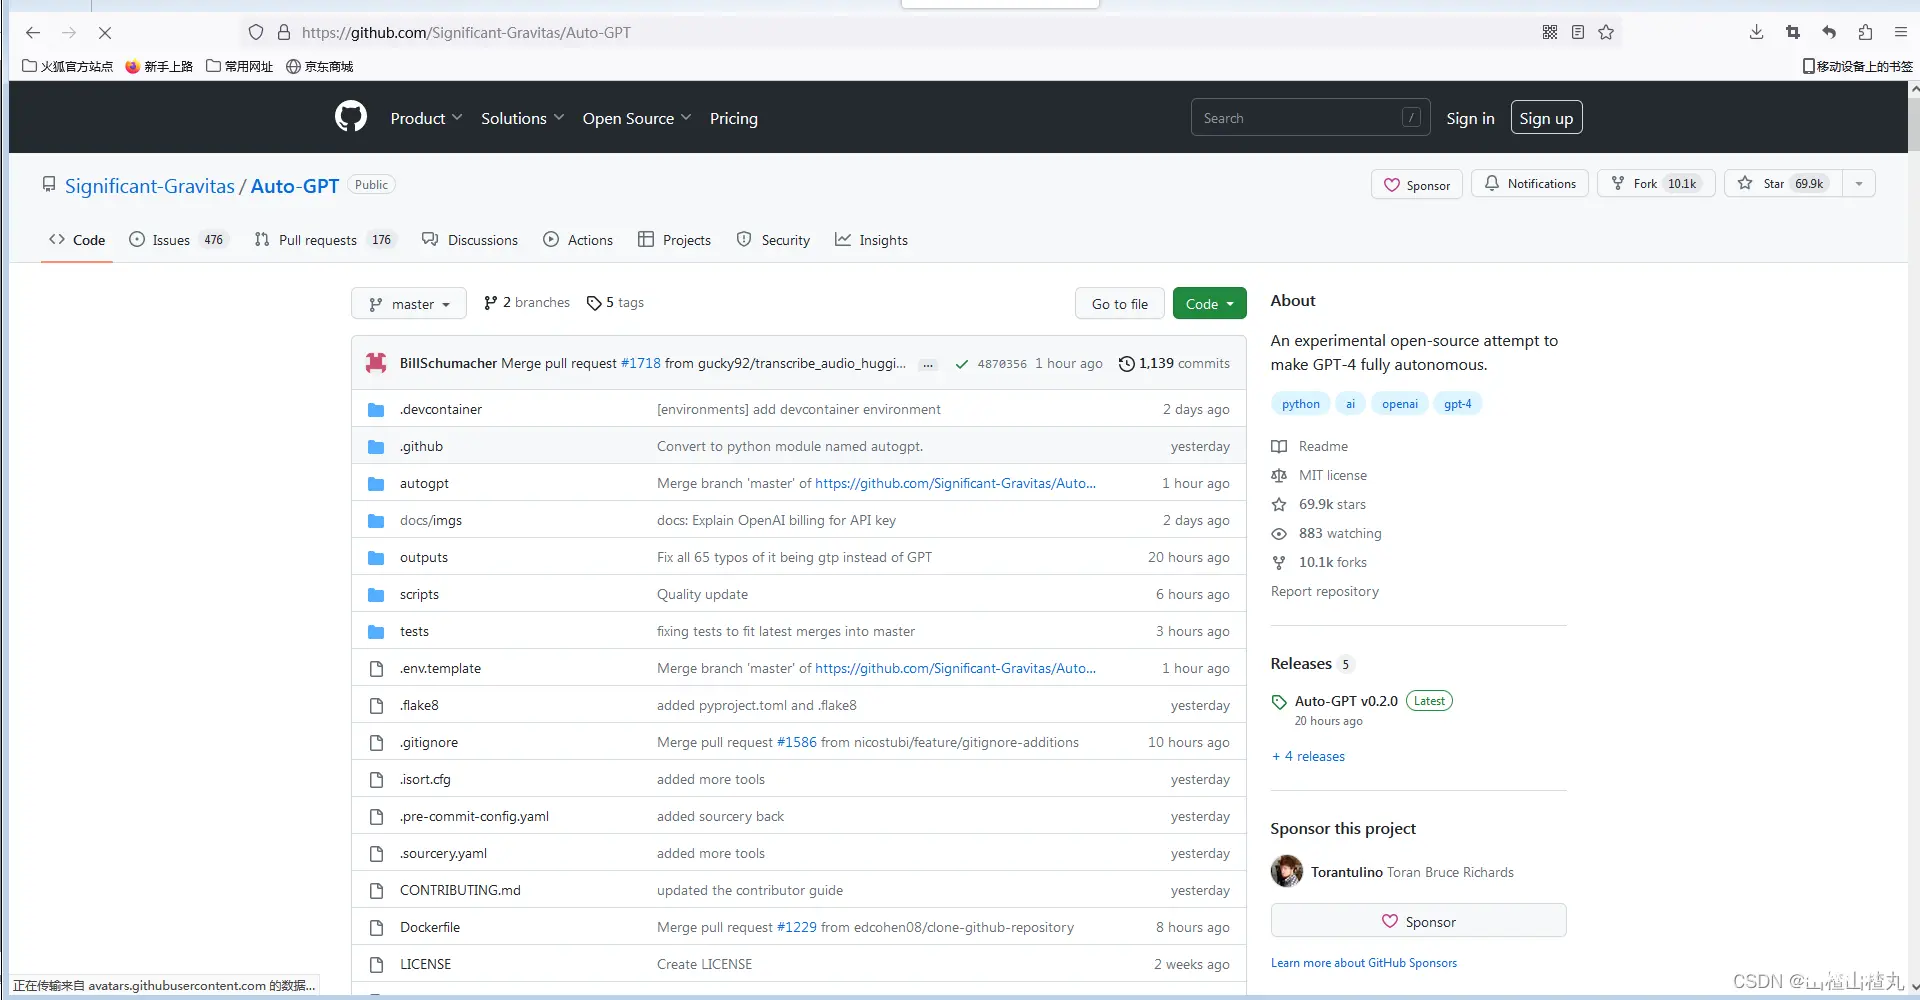Go back with browser back arrow
The image size is (1920, 1000).
point(33,33)
